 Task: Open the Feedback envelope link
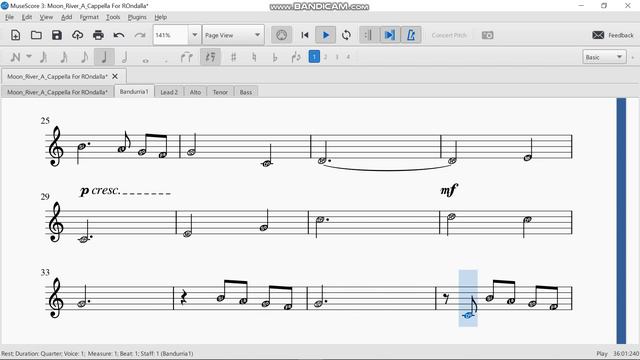click(613, 35)
